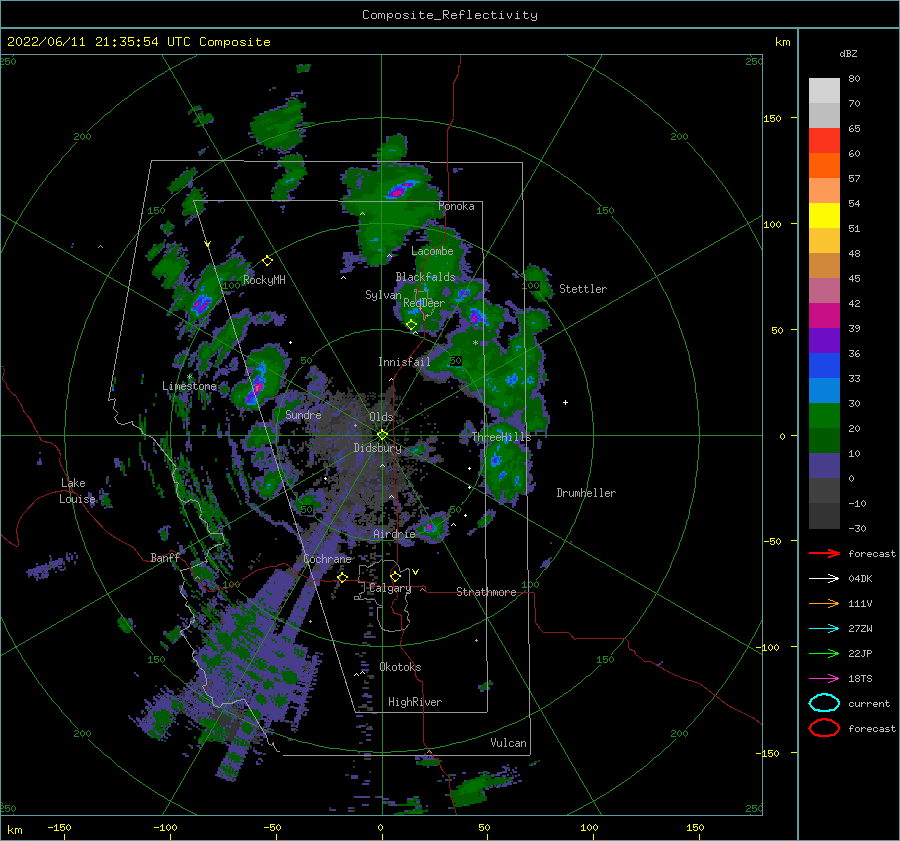Select the purple 10 dBZ swatch
Screen dimensions: 900x841
[824, 466]
